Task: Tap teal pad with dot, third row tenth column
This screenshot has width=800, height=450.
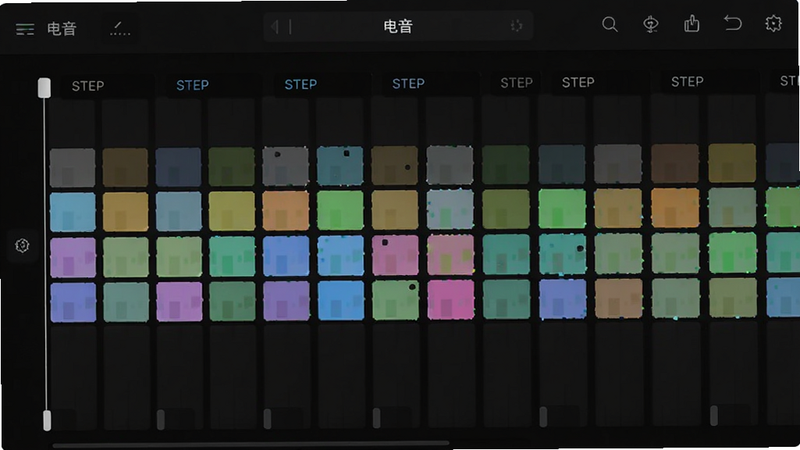Action: point(562,254)
